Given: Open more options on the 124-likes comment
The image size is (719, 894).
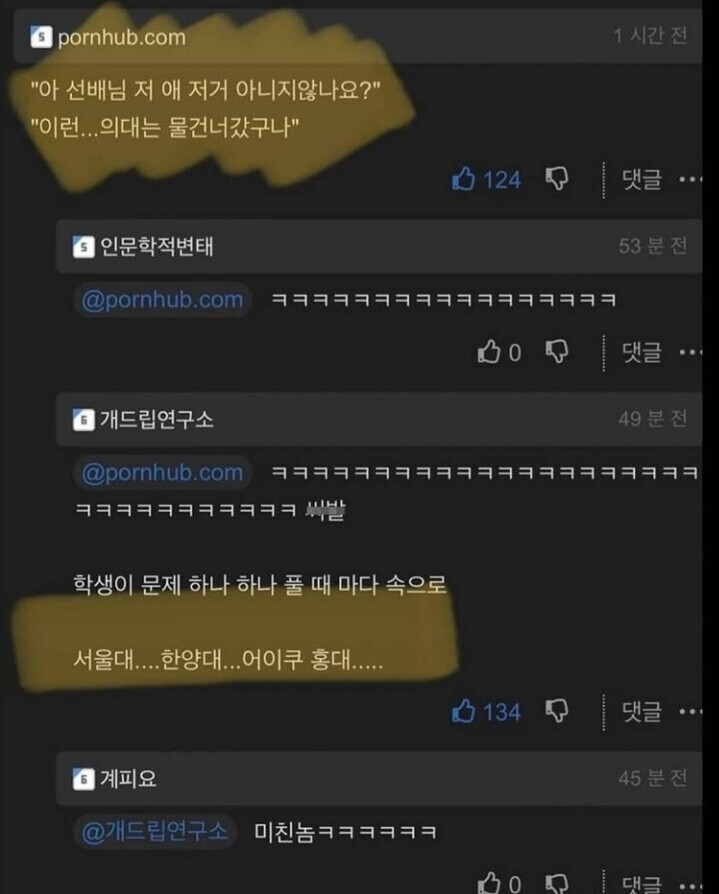Looking at the screenshot, I should point(690,180).
